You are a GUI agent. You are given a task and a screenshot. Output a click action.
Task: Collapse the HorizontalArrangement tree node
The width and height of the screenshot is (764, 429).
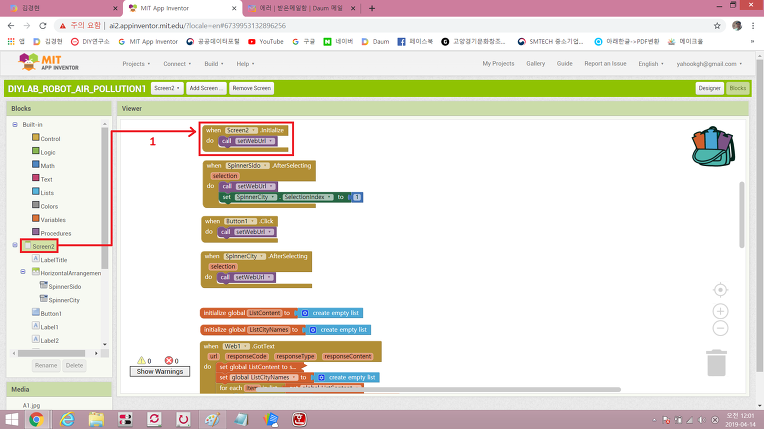(23, 272)
